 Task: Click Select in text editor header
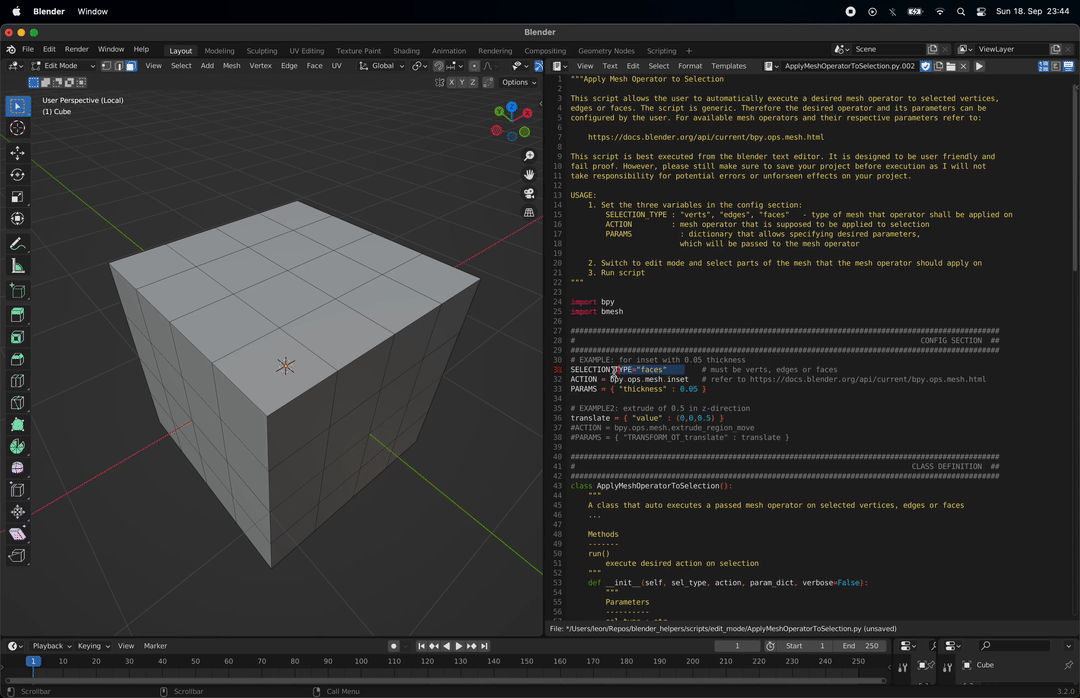coord(658,66)
